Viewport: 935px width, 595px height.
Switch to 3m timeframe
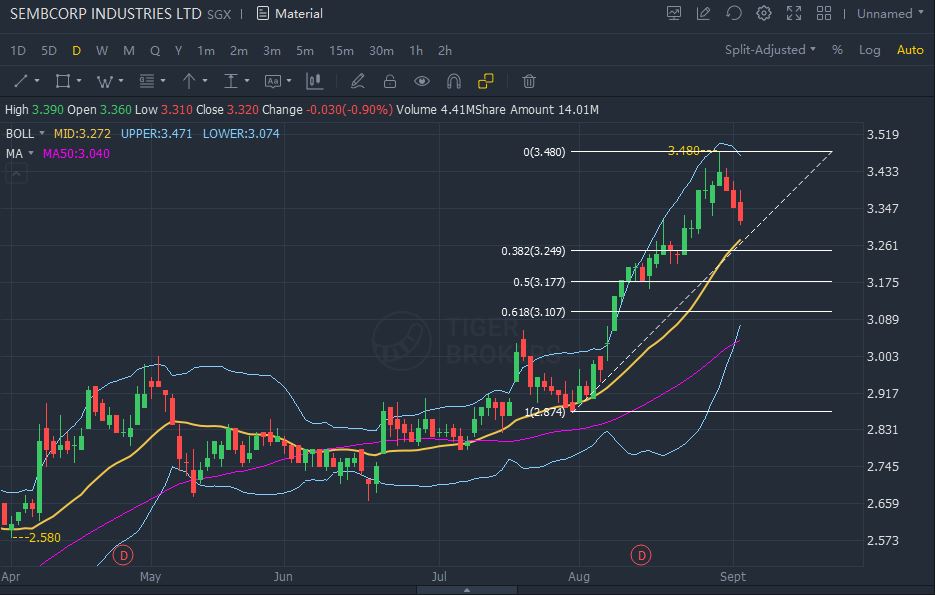(272, 51)
